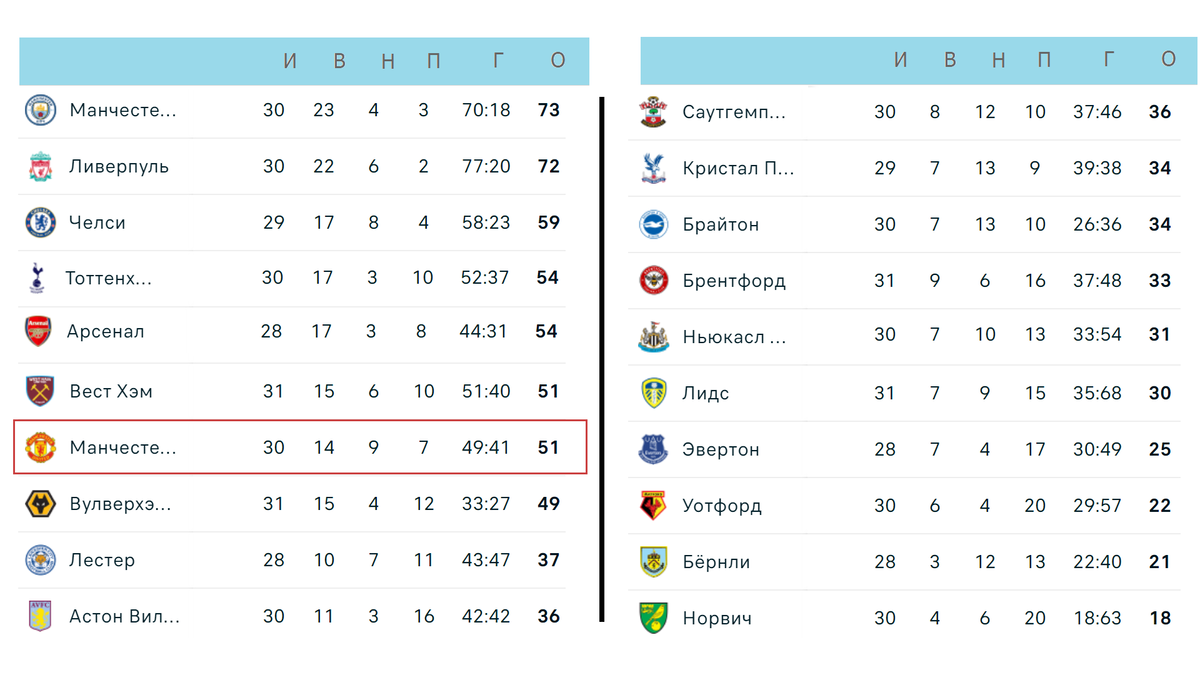Click the Everton club crest icon

[x=653, y=450]
